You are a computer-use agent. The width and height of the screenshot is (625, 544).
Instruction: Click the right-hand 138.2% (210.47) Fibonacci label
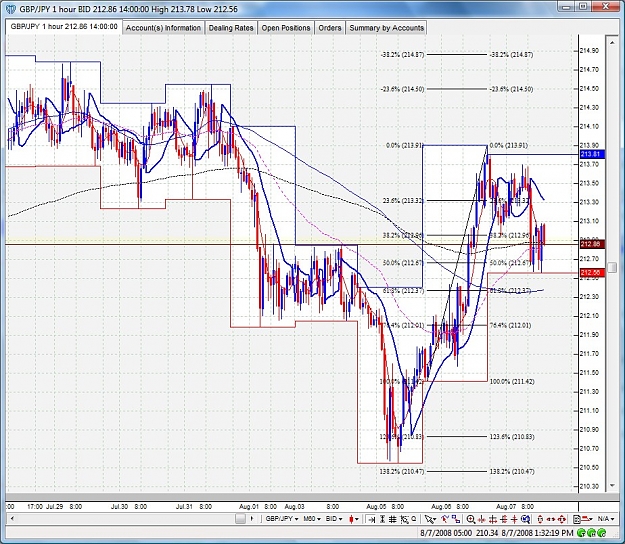pyautogui.click(x=511, y=471)
